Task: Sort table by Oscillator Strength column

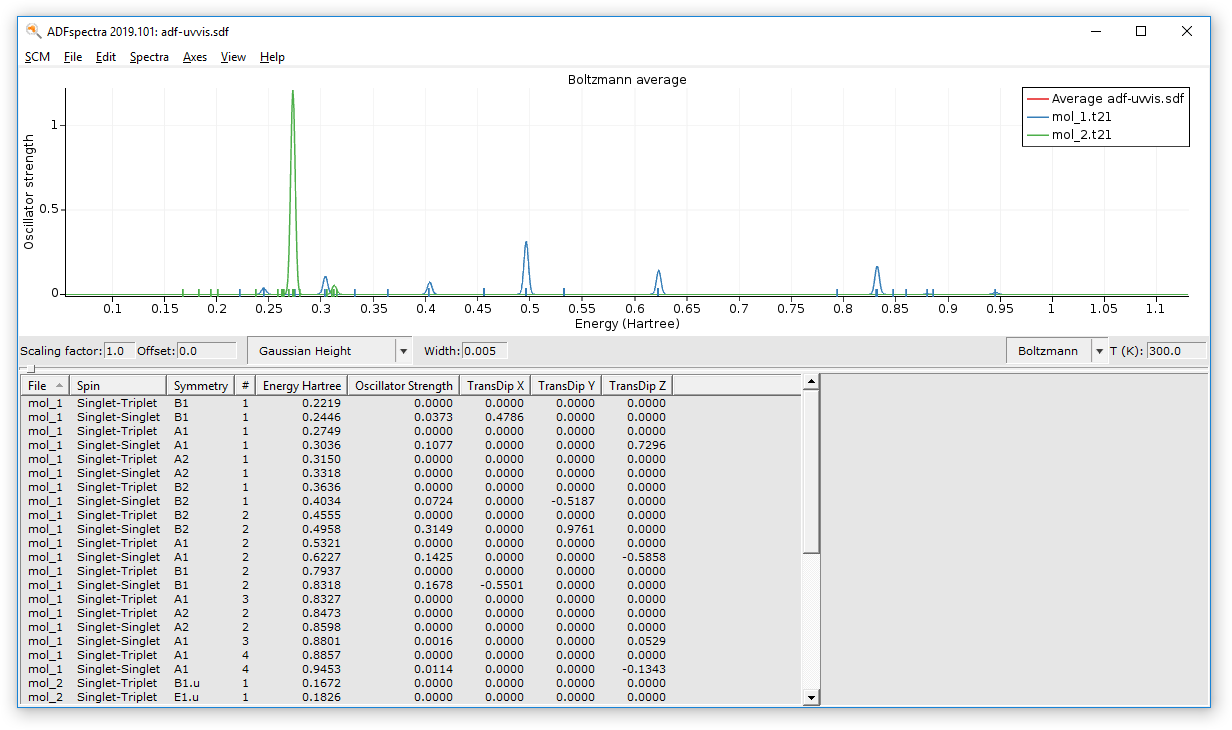Action: [403, 384]
